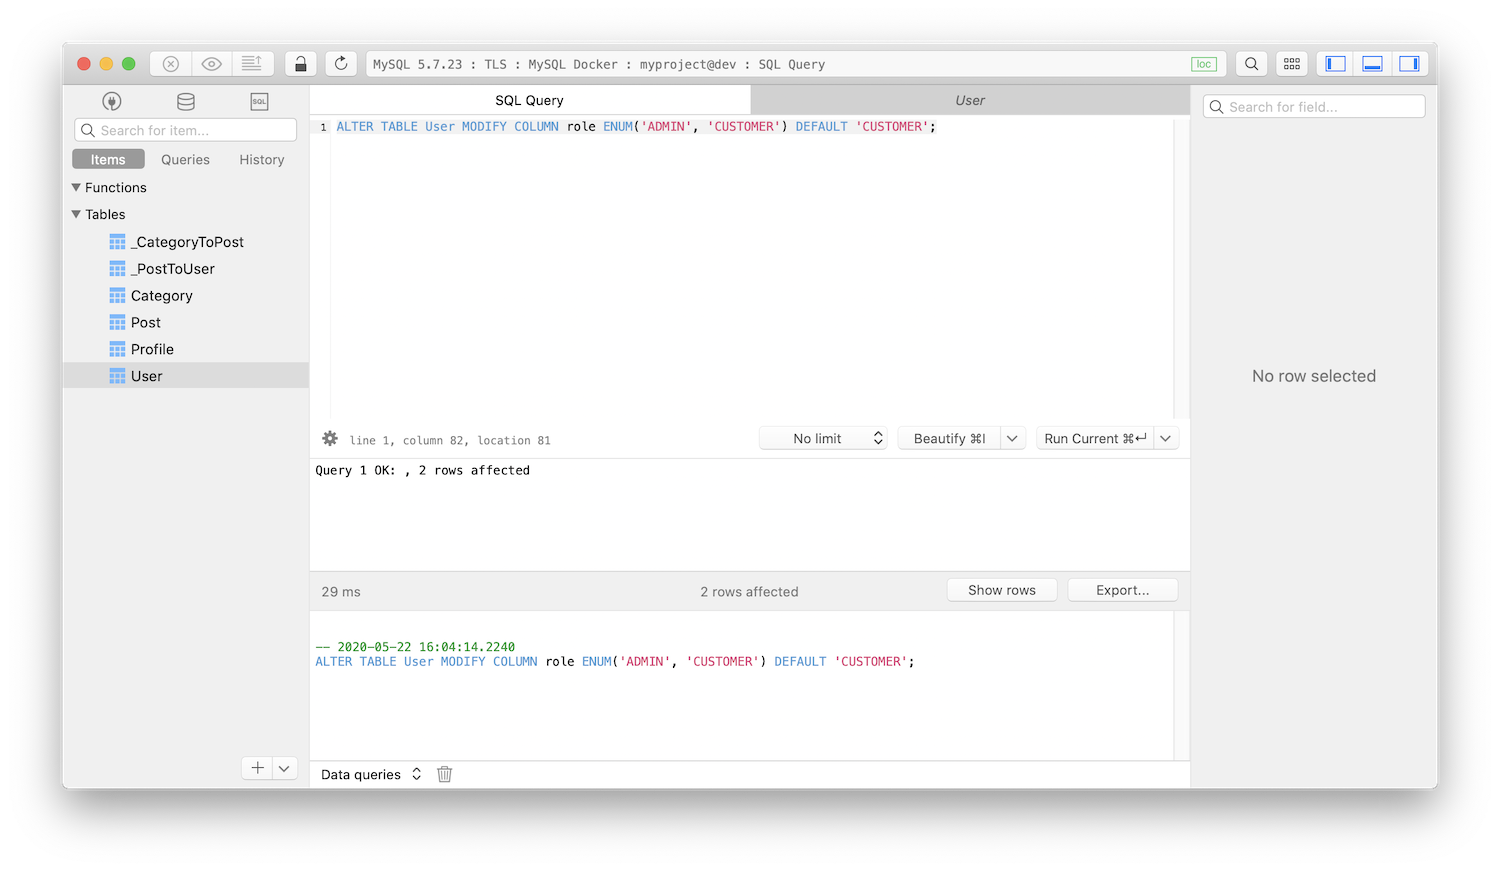The height and width of the screenshot is (871, 1500).
Task: Collapse the Tables section
Action: [x=74, y=214]
